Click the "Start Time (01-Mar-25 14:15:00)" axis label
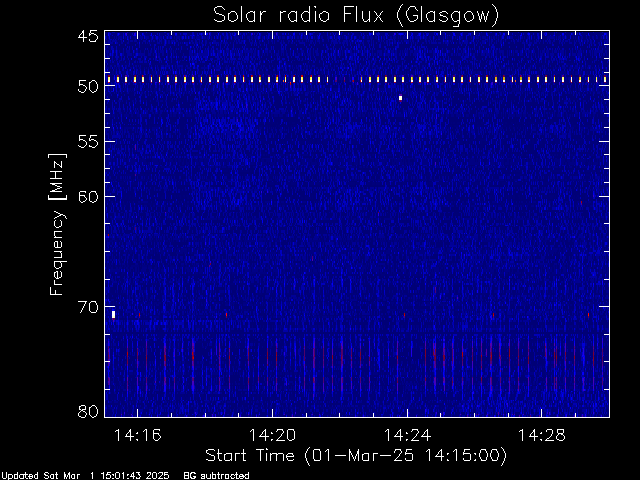The width and height of the screenshot is (640, 480). tap(356, 456)
